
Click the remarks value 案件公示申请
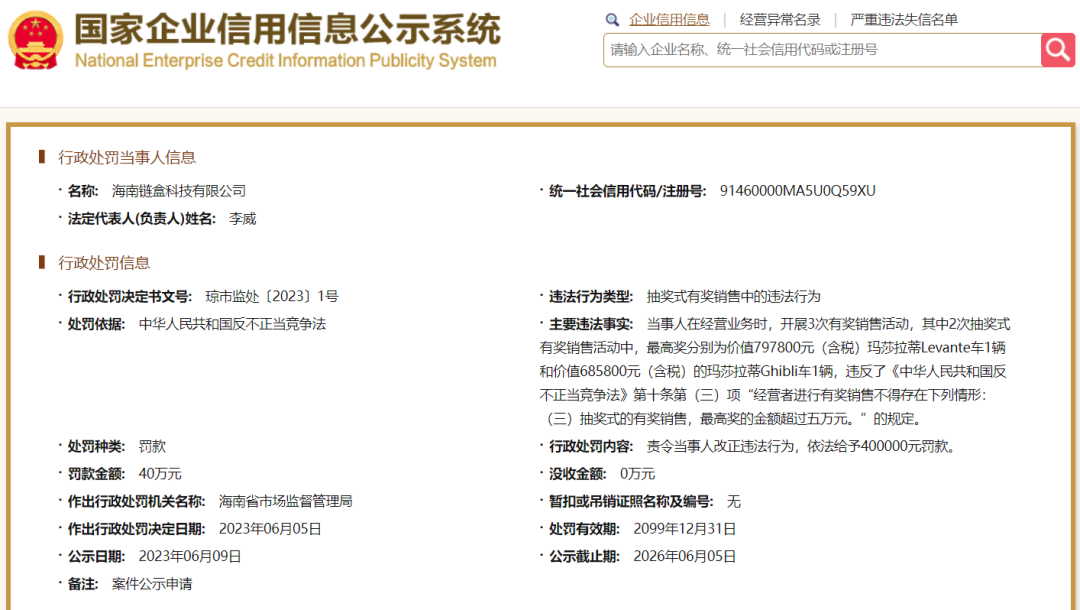click(x=152, y=583)
